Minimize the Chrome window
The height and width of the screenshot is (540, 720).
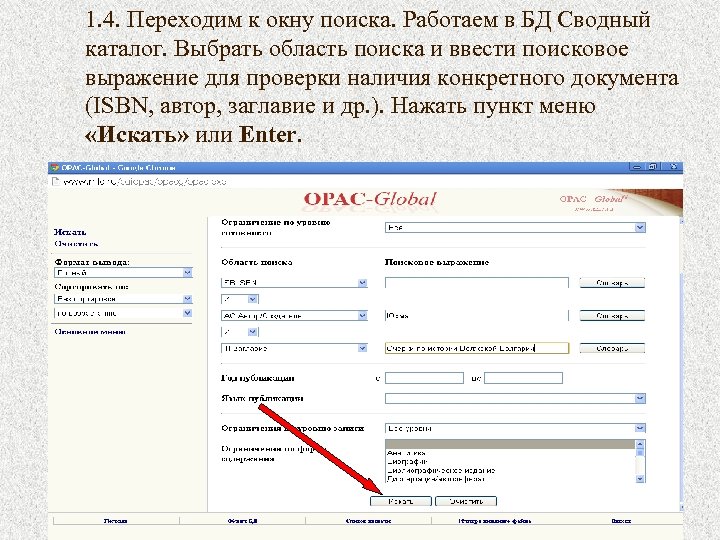(x=636, y=167)
